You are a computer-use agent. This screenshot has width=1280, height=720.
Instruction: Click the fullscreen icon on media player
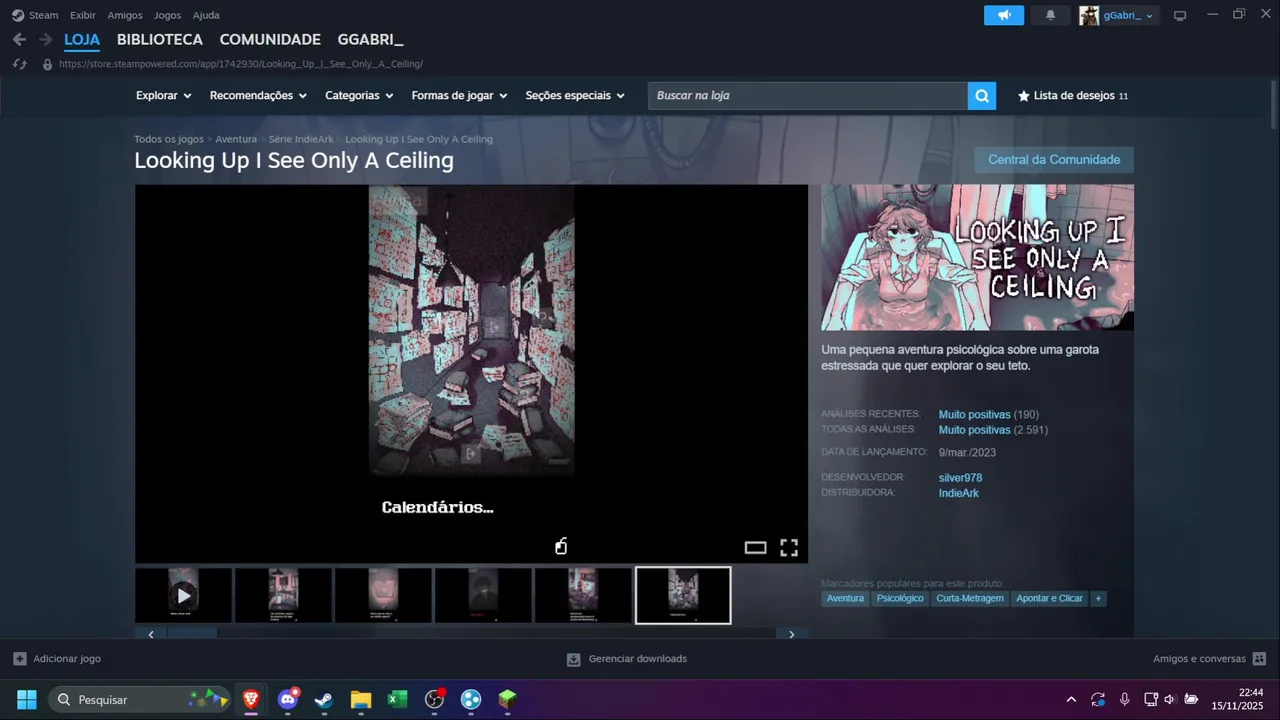789,547
